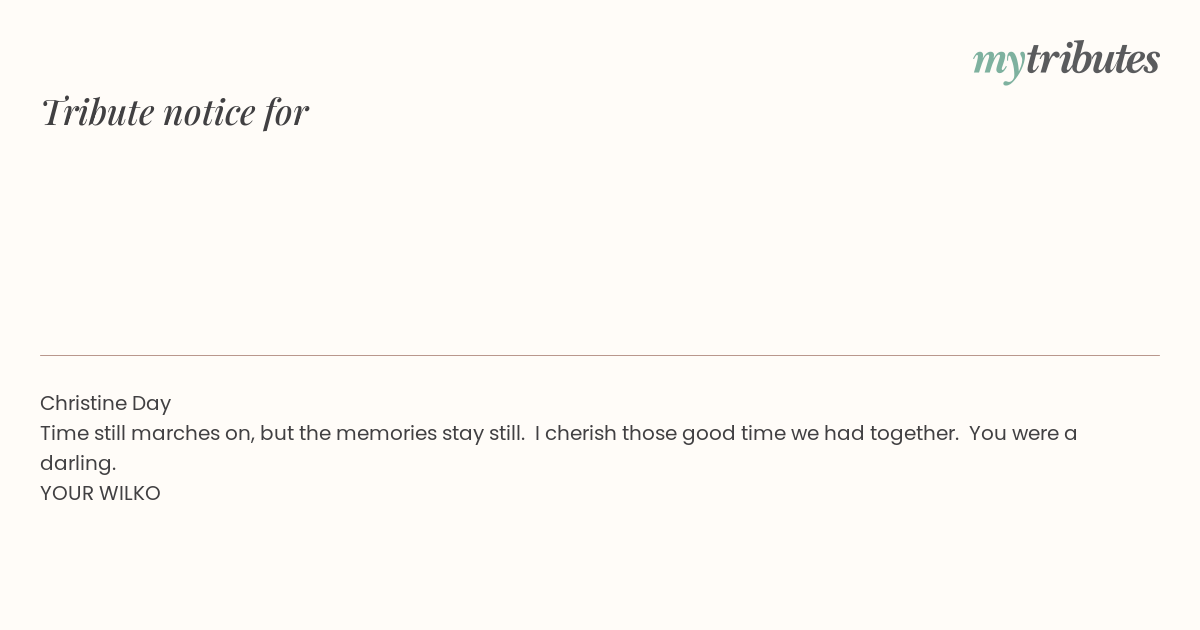
Task: Click the word "YOUR" in the signature
Action: click(63, 494)
